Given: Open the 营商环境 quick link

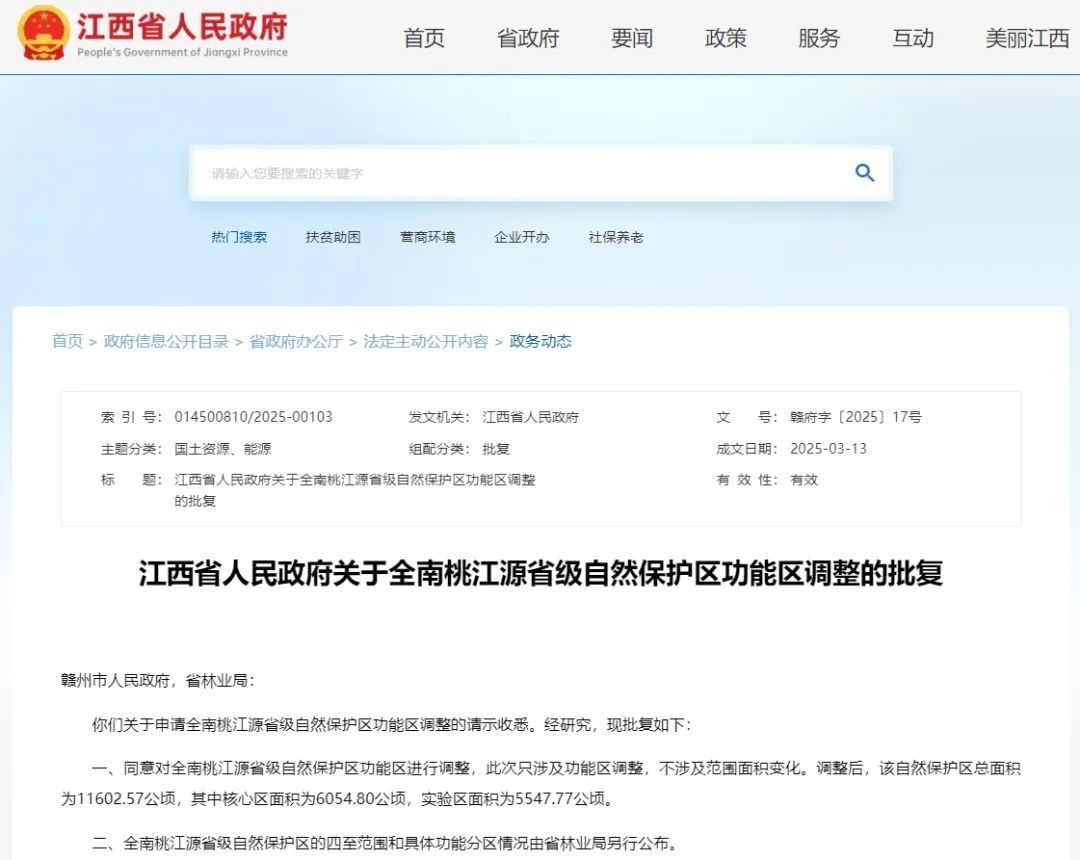Looking at the screenshot, I should [428, 237].
